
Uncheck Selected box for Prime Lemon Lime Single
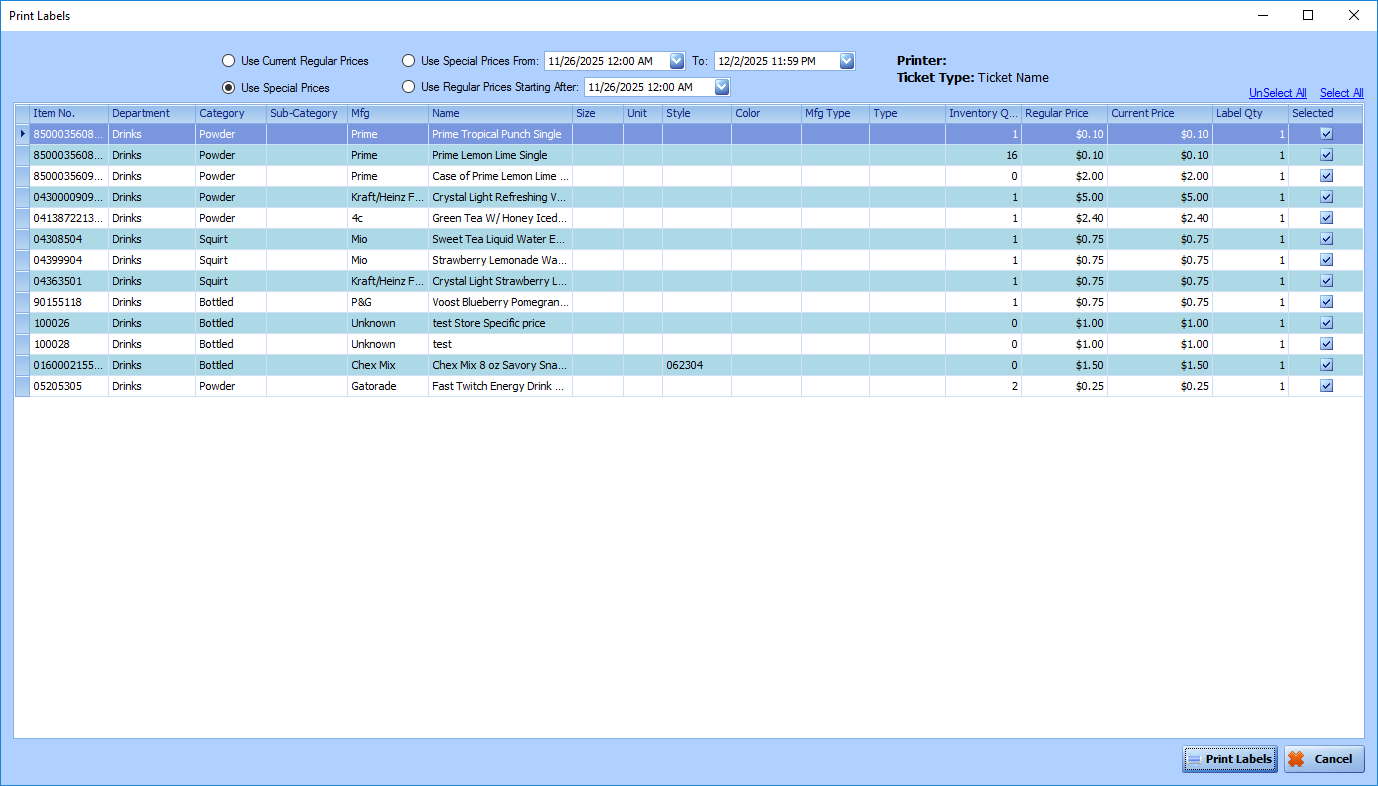1326,155
